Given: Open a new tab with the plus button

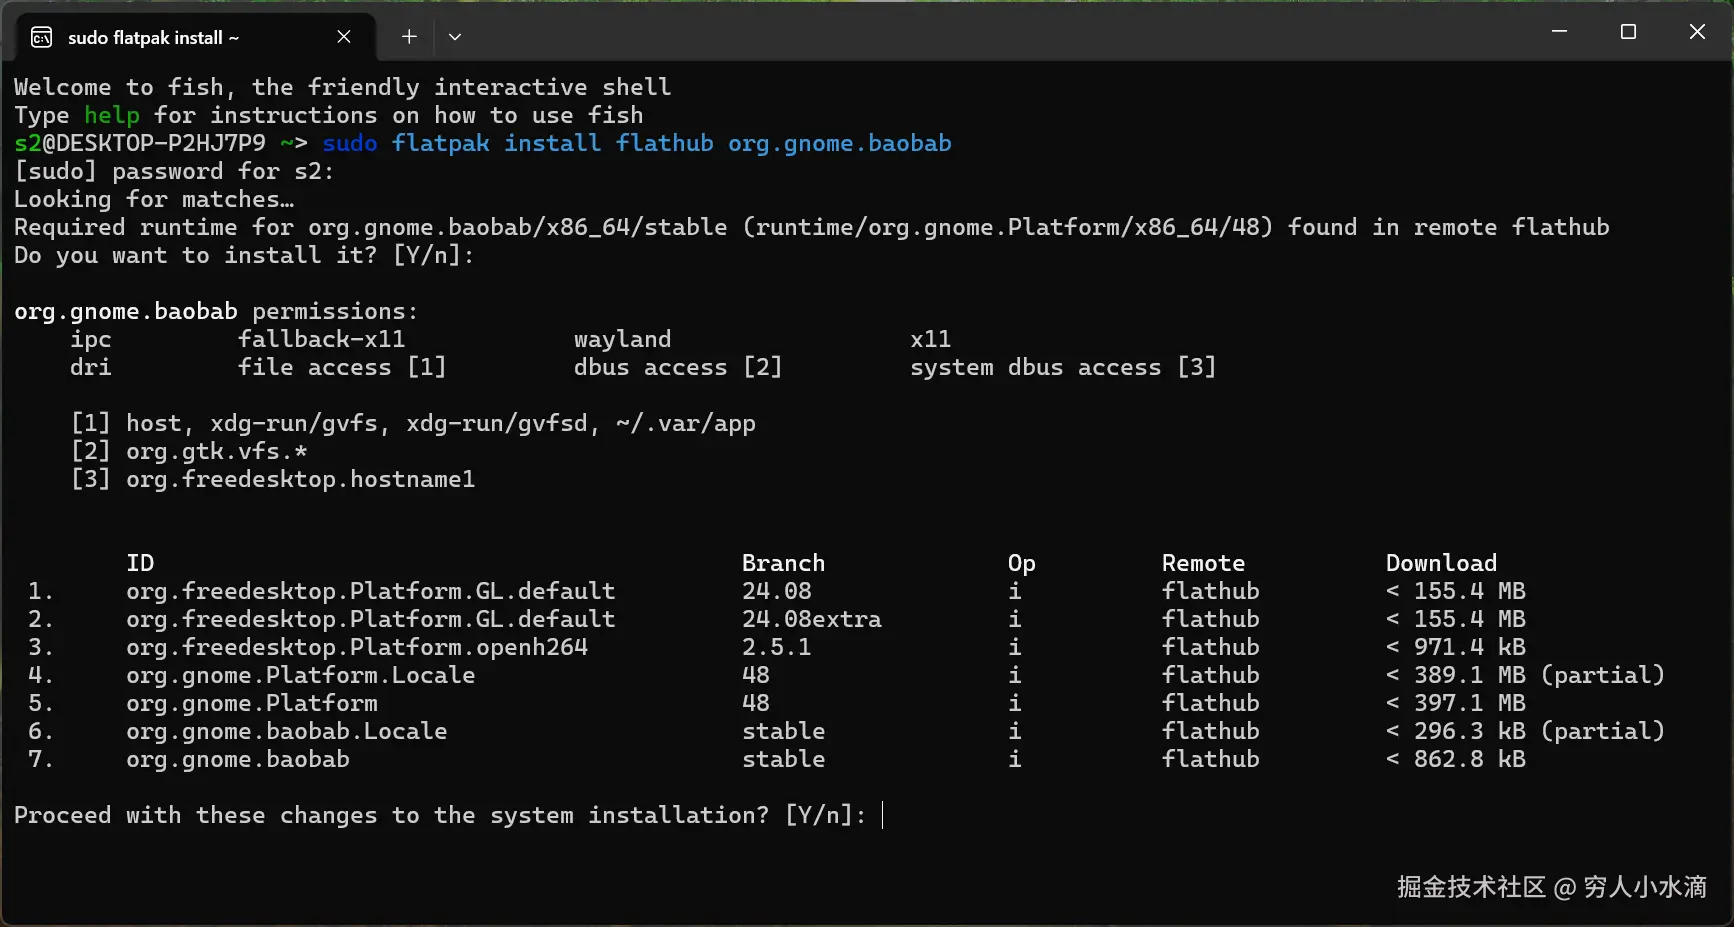Looking at the screenshot, I should [409, 37].
